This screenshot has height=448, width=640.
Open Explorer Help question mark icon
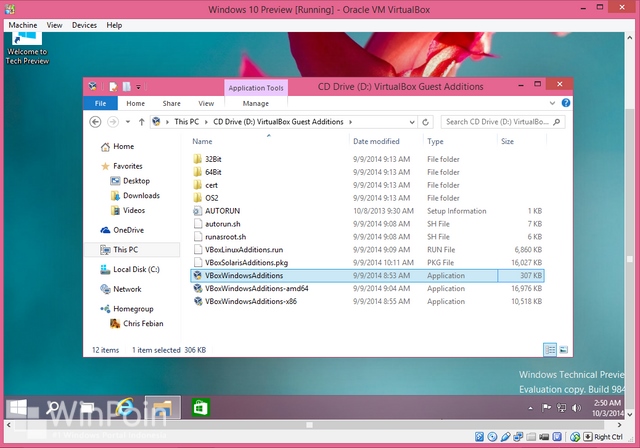566,103
